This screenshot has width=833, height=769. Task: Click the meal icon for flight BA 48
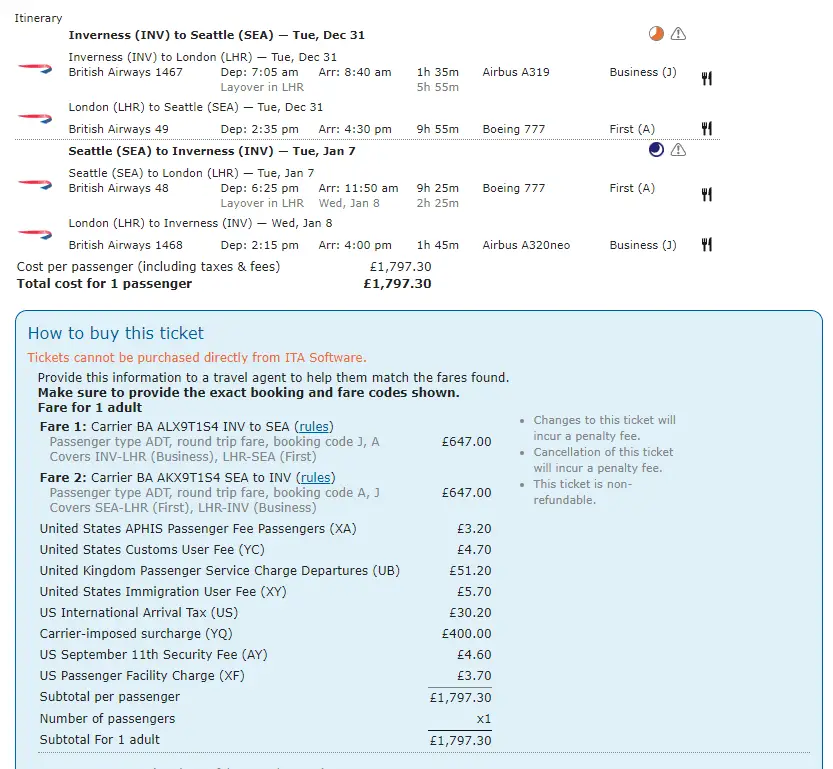click(x=706, y=195)
